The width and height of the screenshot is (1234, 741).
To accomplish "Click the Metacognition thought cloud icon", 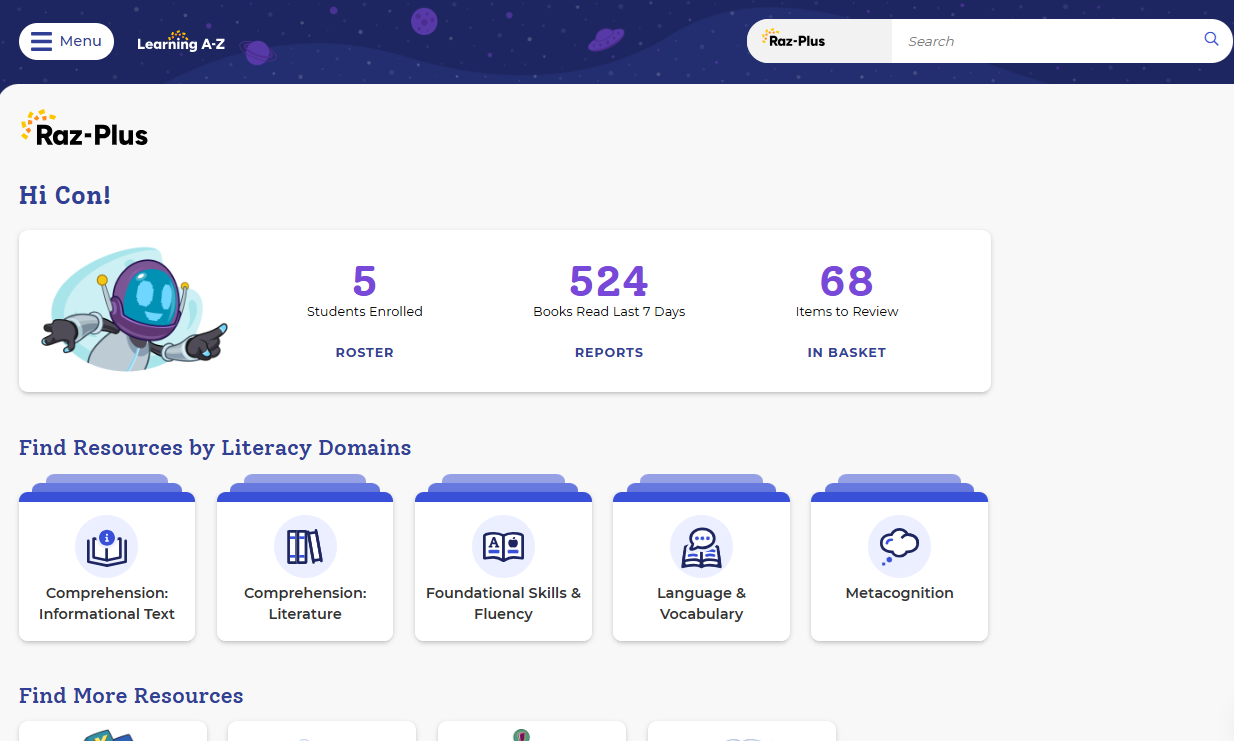I will coord(899,546).
